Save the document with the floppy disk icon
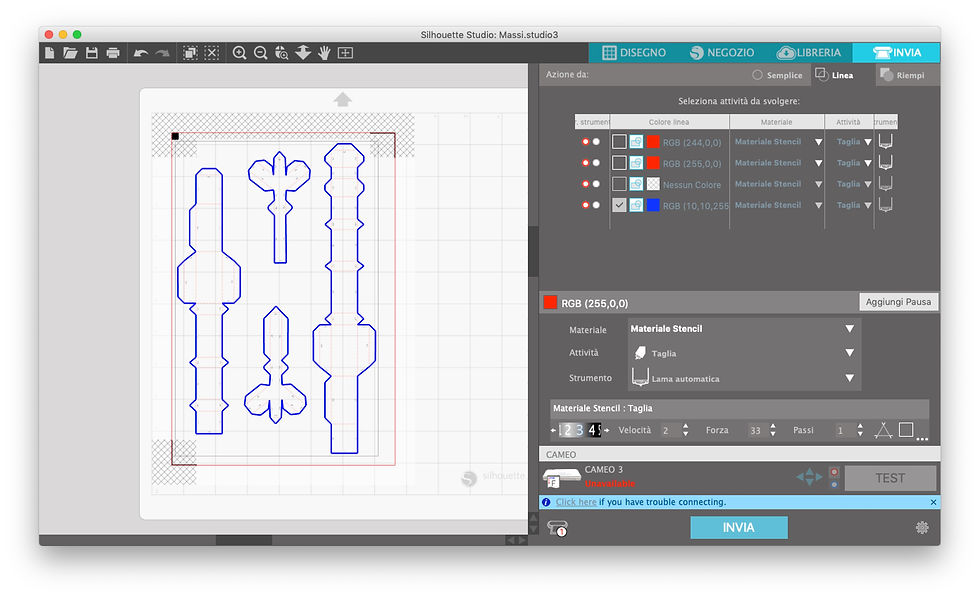 [x=91, y=53]
